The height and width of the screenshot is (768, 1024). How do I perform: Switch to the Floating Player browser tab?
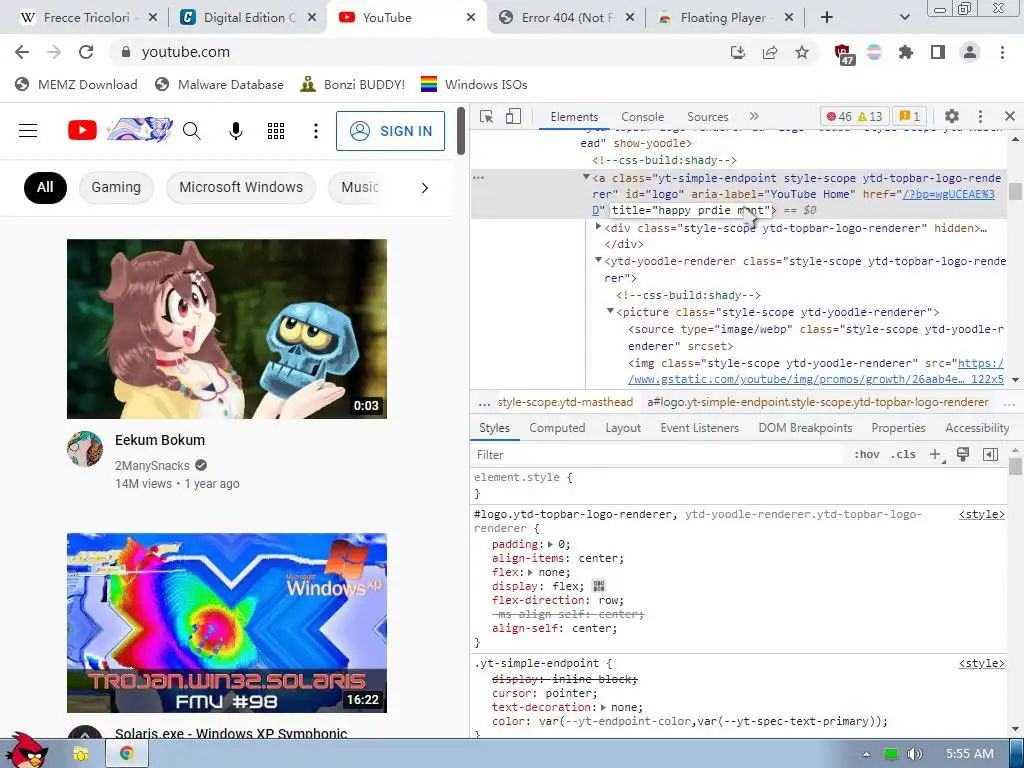[x=724, y=18]
